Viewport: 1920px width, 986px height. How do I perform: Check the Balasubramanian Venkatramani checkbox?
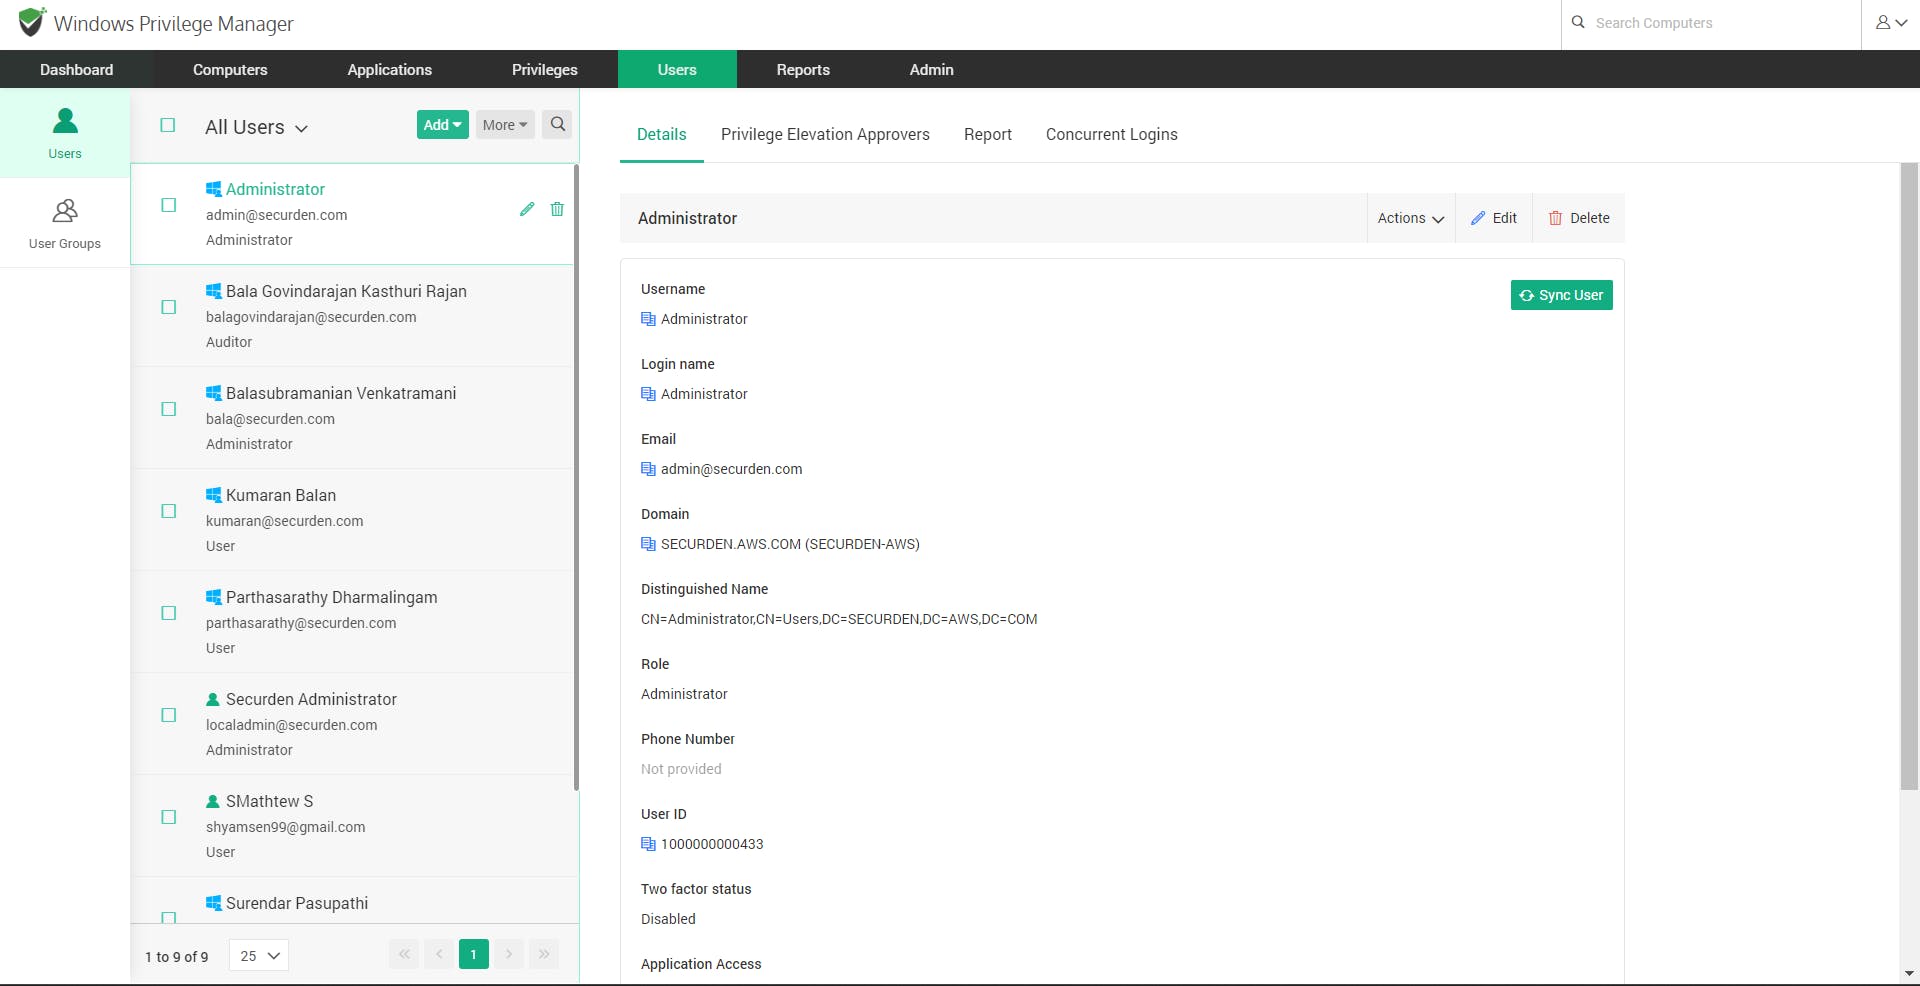(169, 409)
